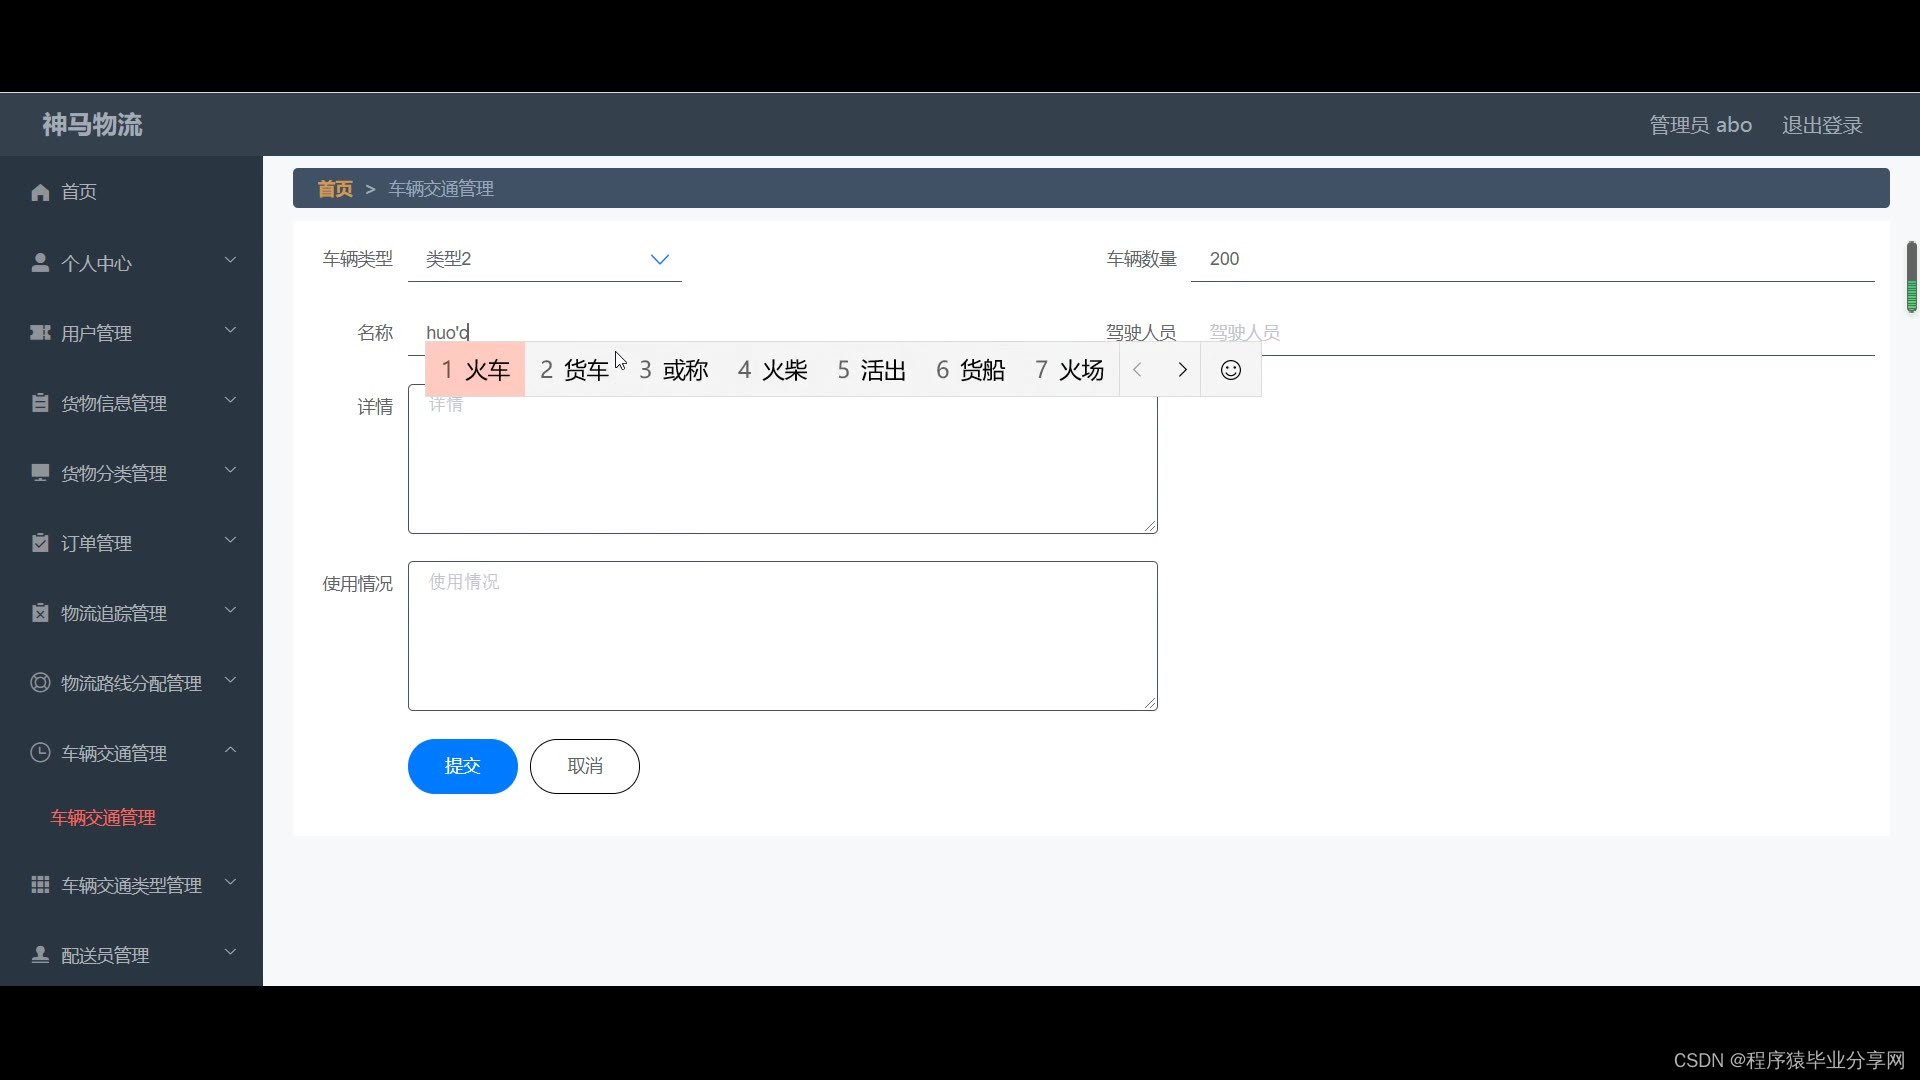Click 退出登录 link in header
This screenshot has width=1920, height=1080.
click(1821, 125)
